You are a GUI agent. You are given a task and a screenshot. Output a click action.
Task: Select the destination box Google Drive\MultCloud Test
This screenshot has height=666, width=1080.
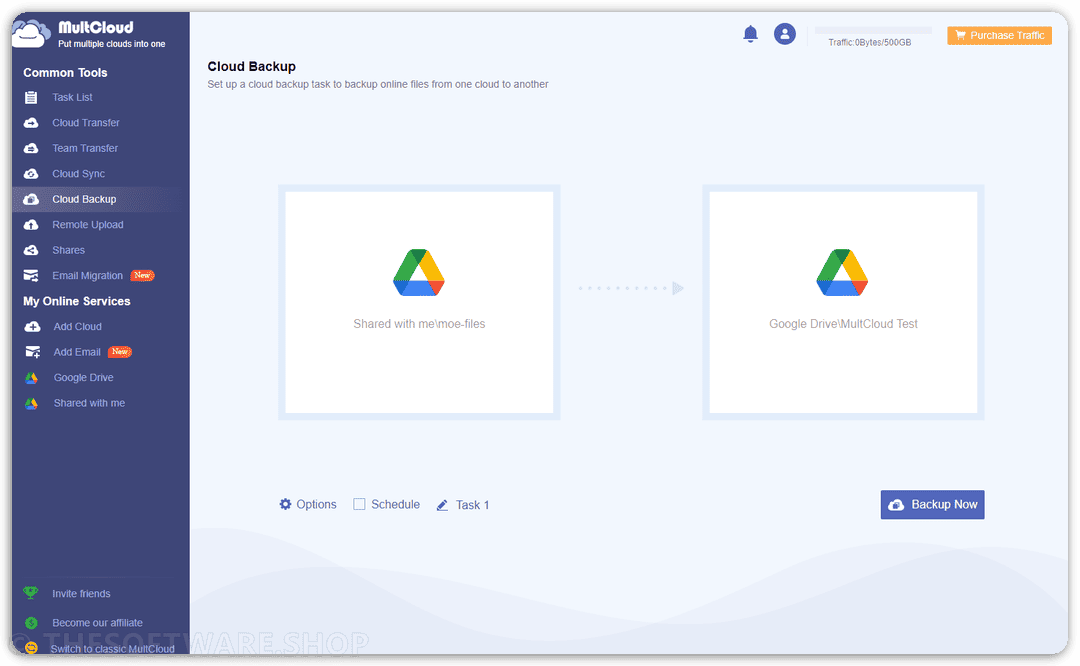[x=843, y=302]
